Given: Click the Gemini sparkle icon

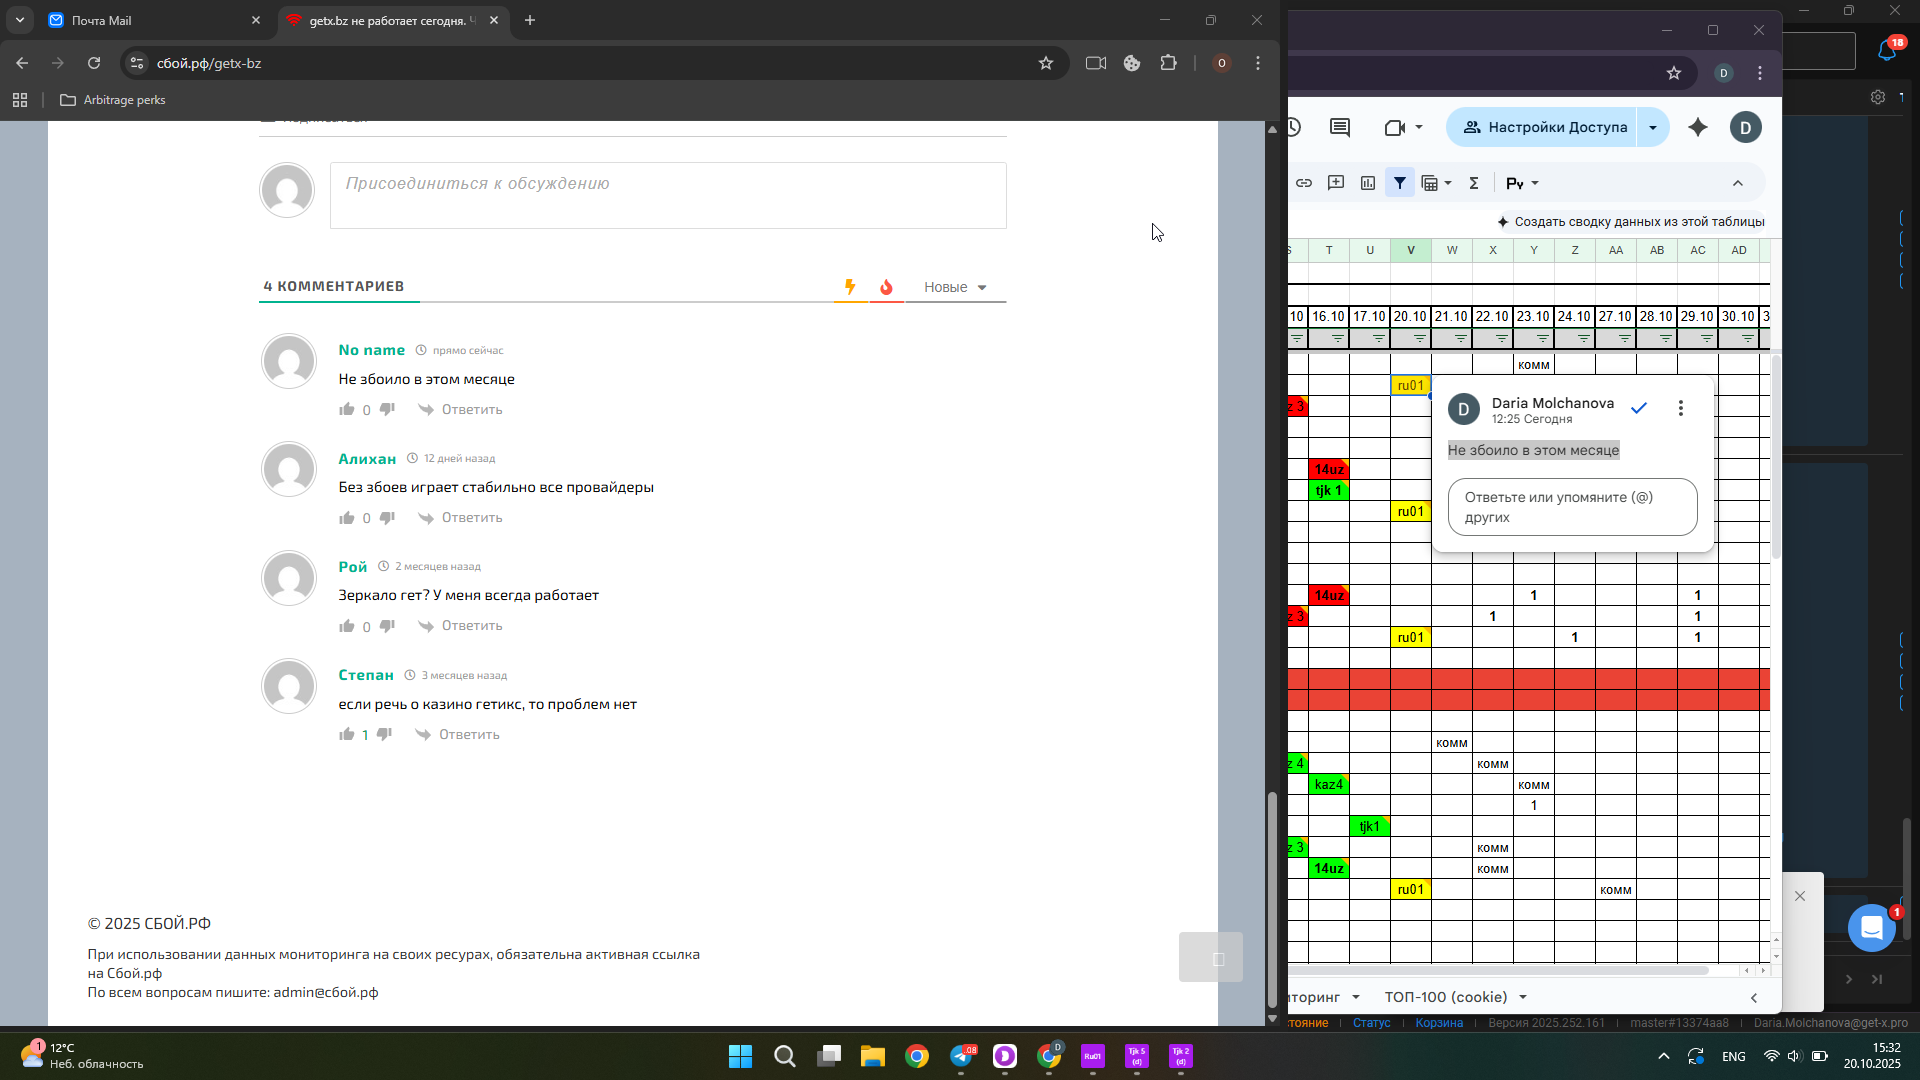Looking at the screenshot, I should click(1698, 127).
